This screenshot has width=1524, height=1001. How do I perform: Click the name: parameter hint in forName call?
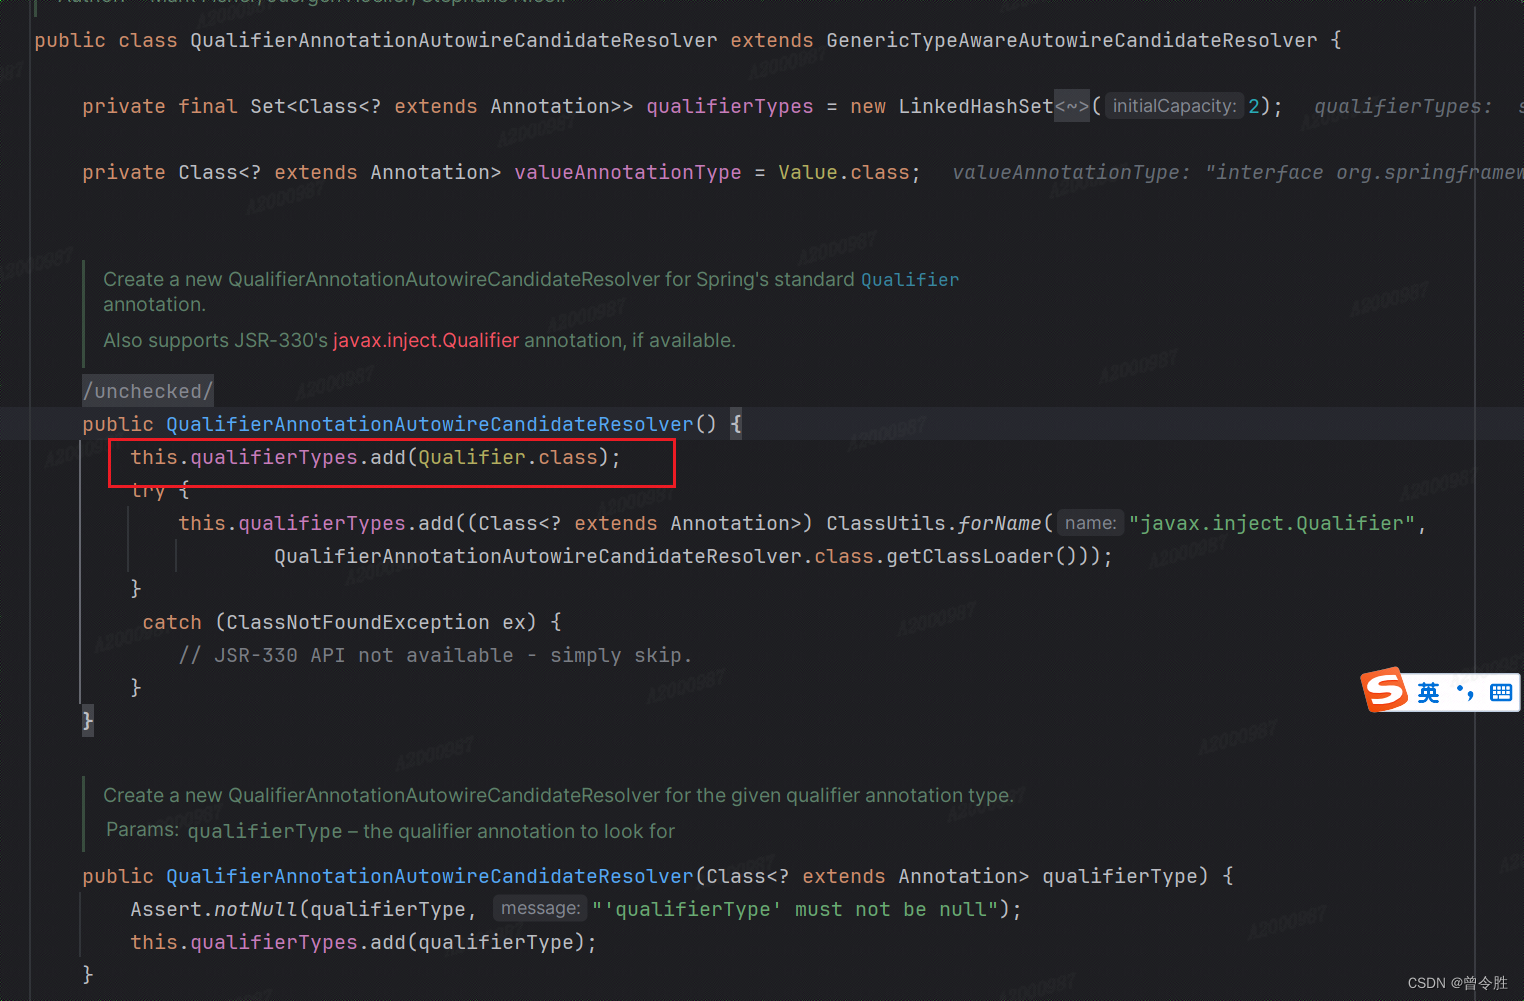(1090, 523)
